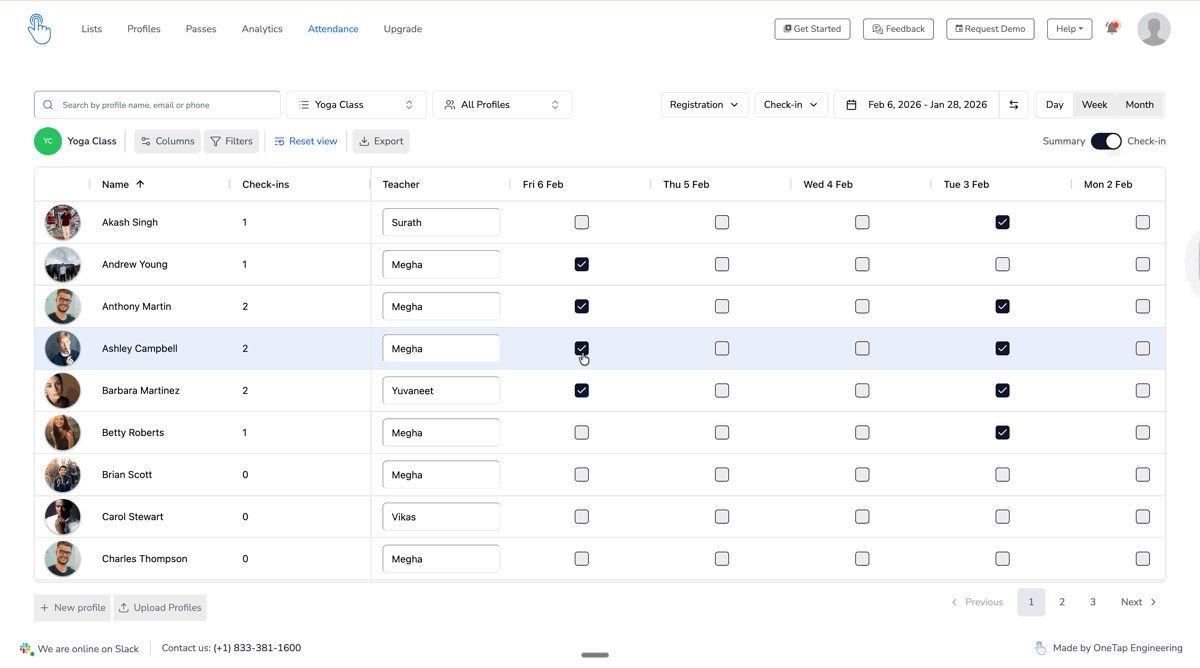The image size is (1200, 668).
Task: Go to the Analytics menu item
Action: pyautogui.click(x=262, y=29)
